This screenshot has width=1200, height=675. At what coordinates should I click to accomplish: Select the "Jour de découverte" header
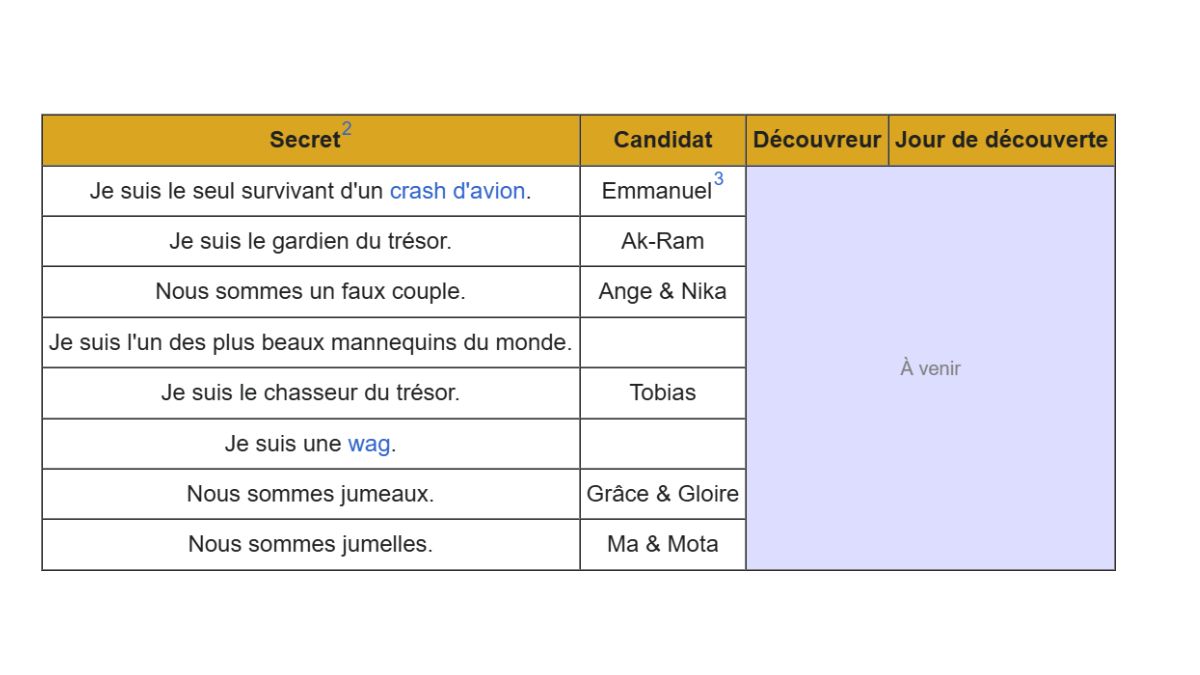(1001, 140)
